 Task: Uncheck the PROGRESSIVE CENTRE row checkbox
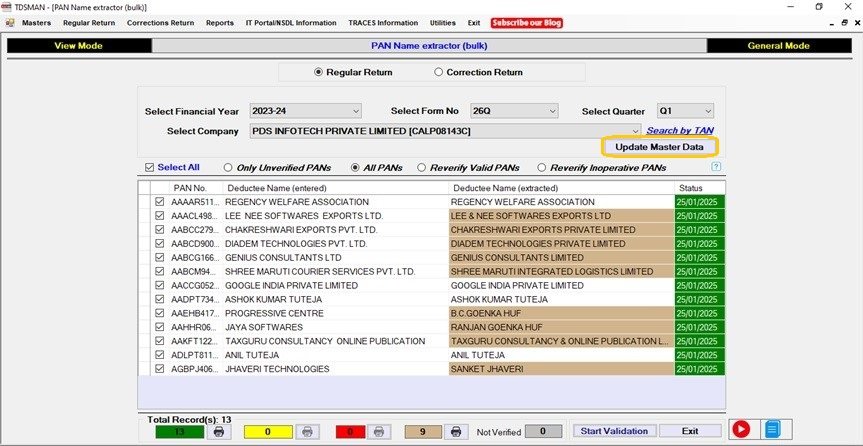(160, 313)
